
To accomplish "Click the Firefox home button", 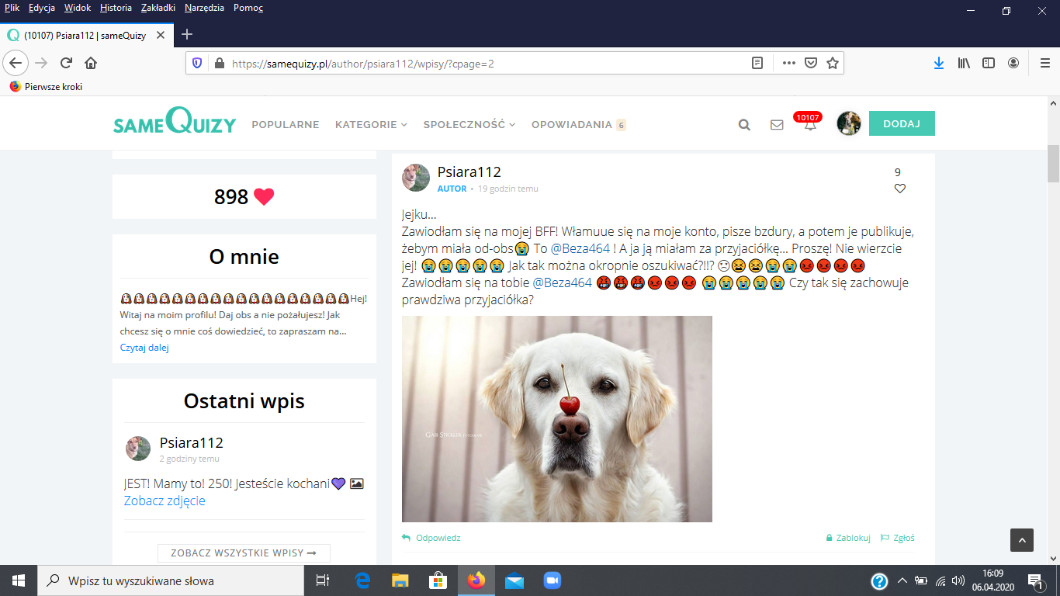I will tap(91, 62).
